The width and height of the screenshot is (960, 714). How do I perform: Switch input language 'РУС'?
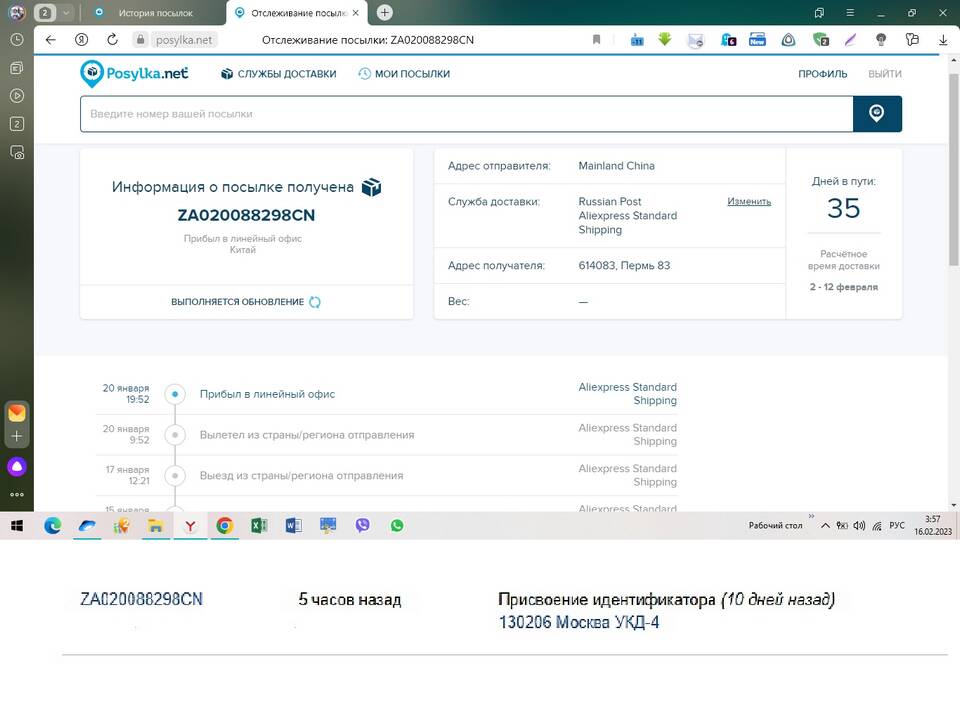(x=897, y=525)
